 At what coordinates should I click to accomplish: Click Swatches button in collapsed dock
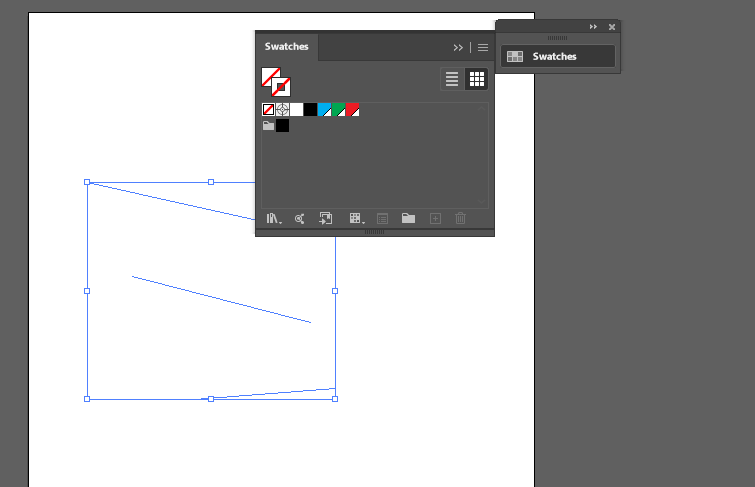click(558, 56)
